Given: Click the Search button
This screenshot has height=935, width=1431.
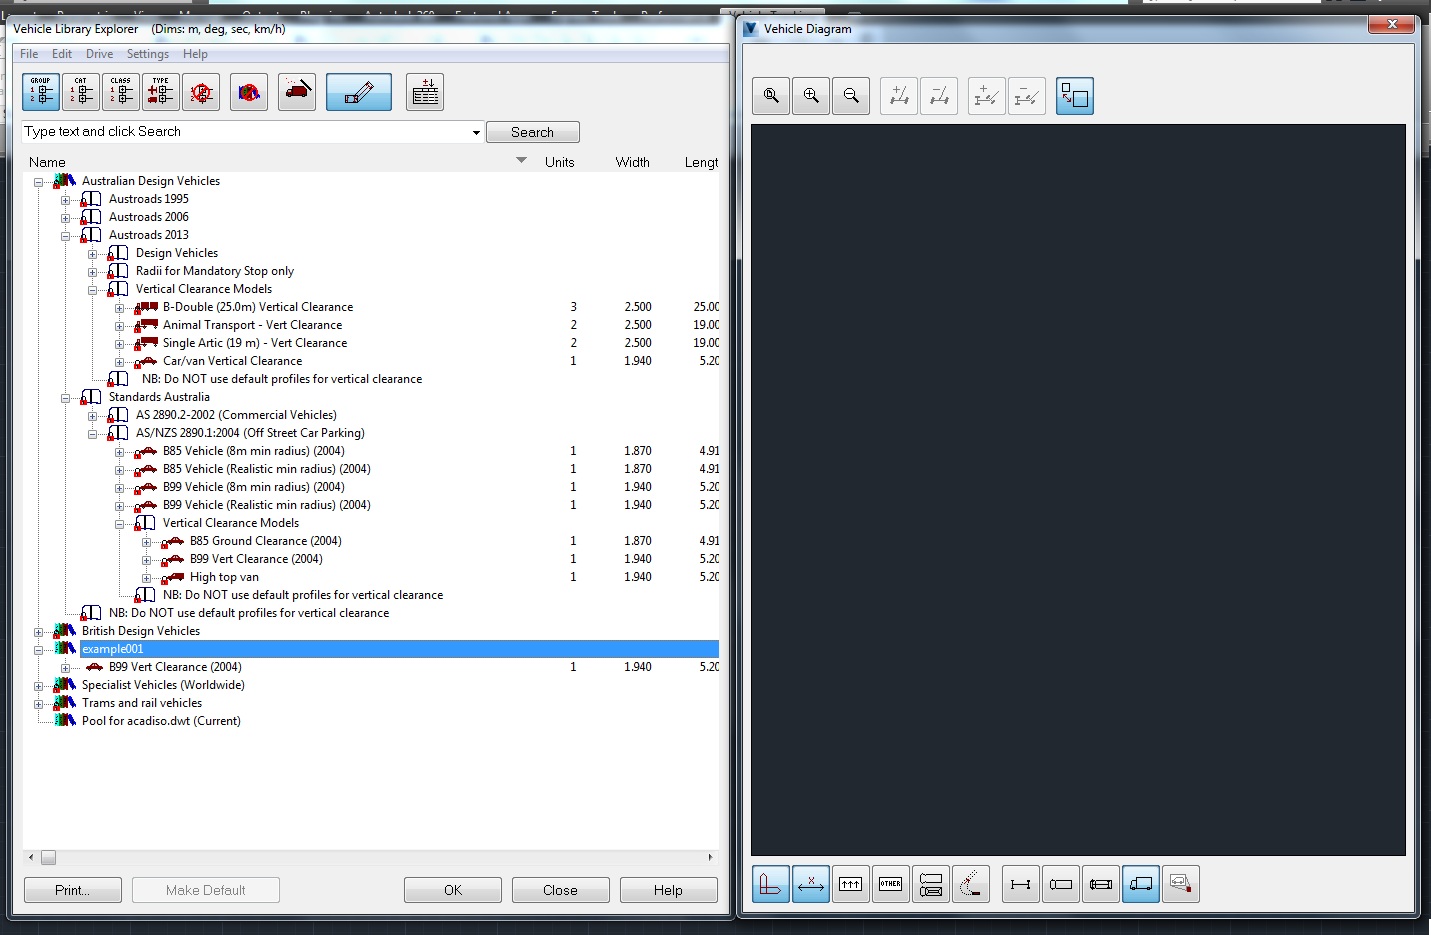Looking at the screenshot, I should pos(532,131).
